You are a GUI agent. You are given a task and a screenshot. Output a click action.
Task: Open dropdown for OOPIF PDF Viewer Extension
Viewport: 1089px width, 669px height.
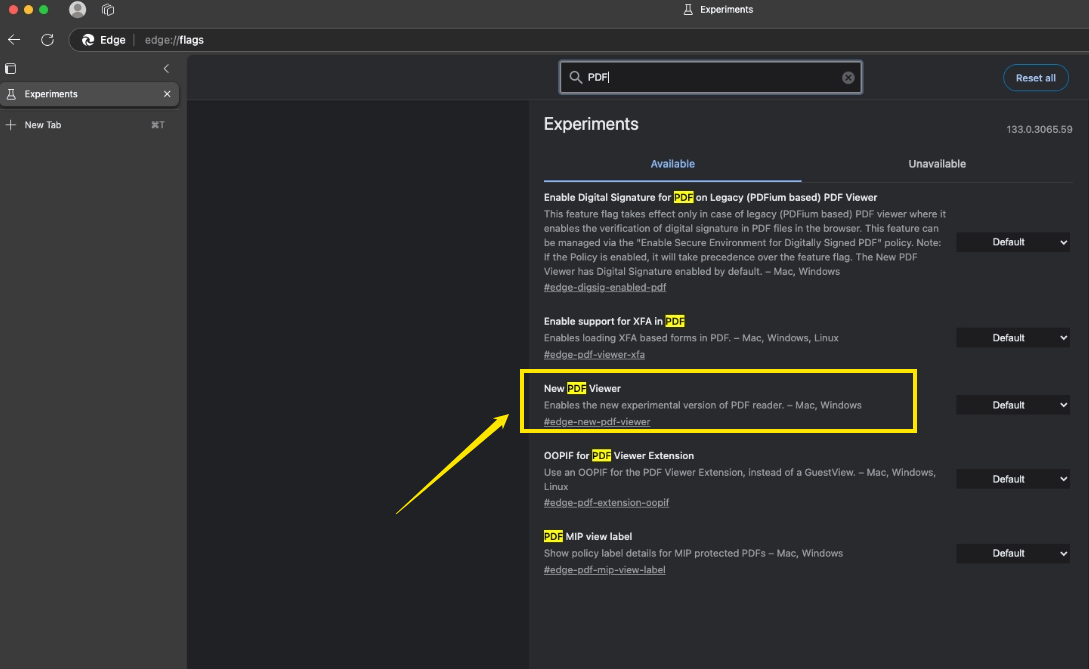tap(1013, 479)
